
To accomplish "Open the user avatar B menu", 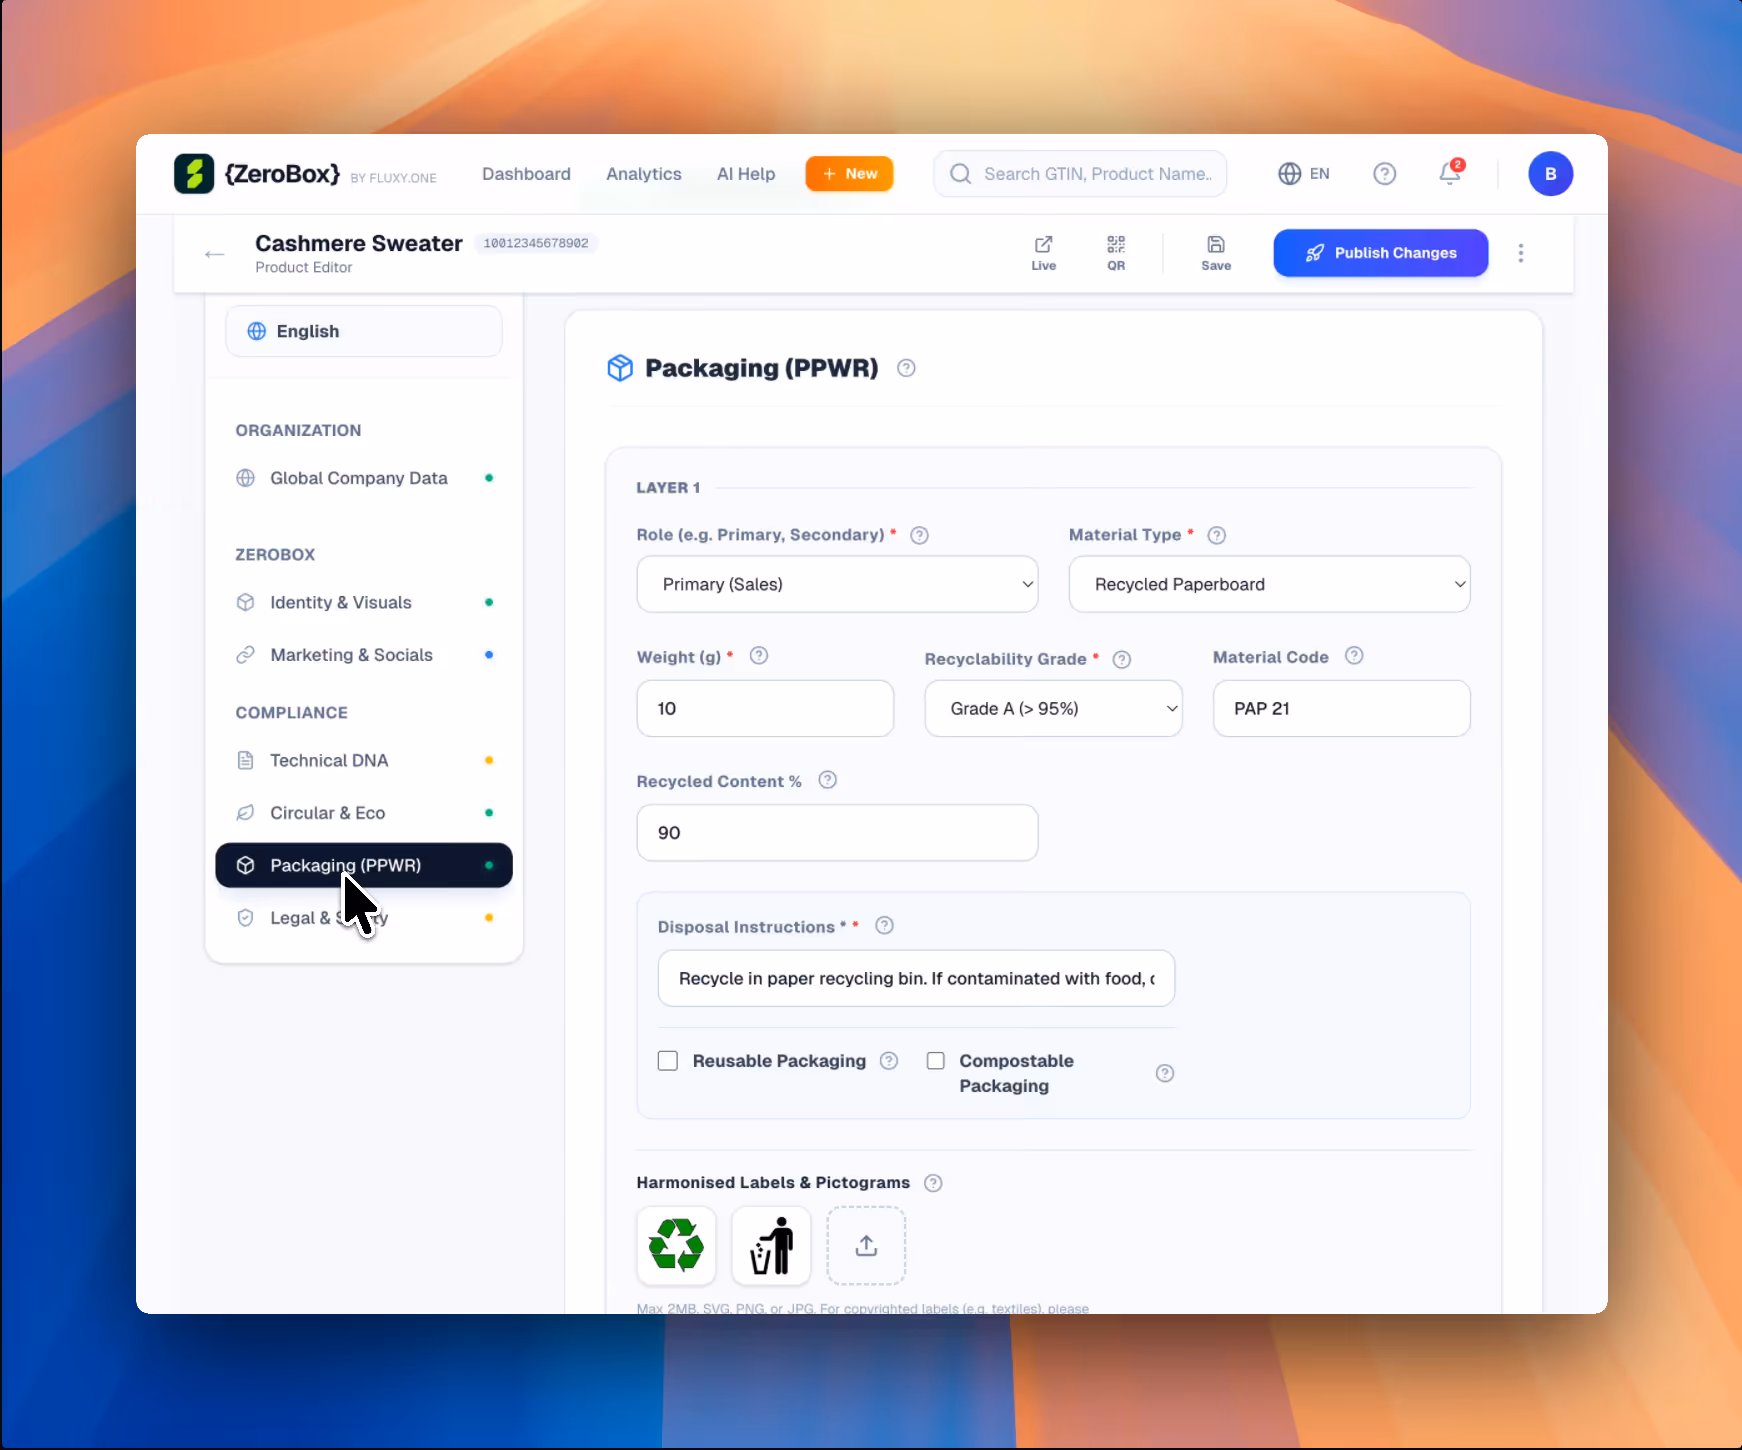I will tap(1550, 174).
